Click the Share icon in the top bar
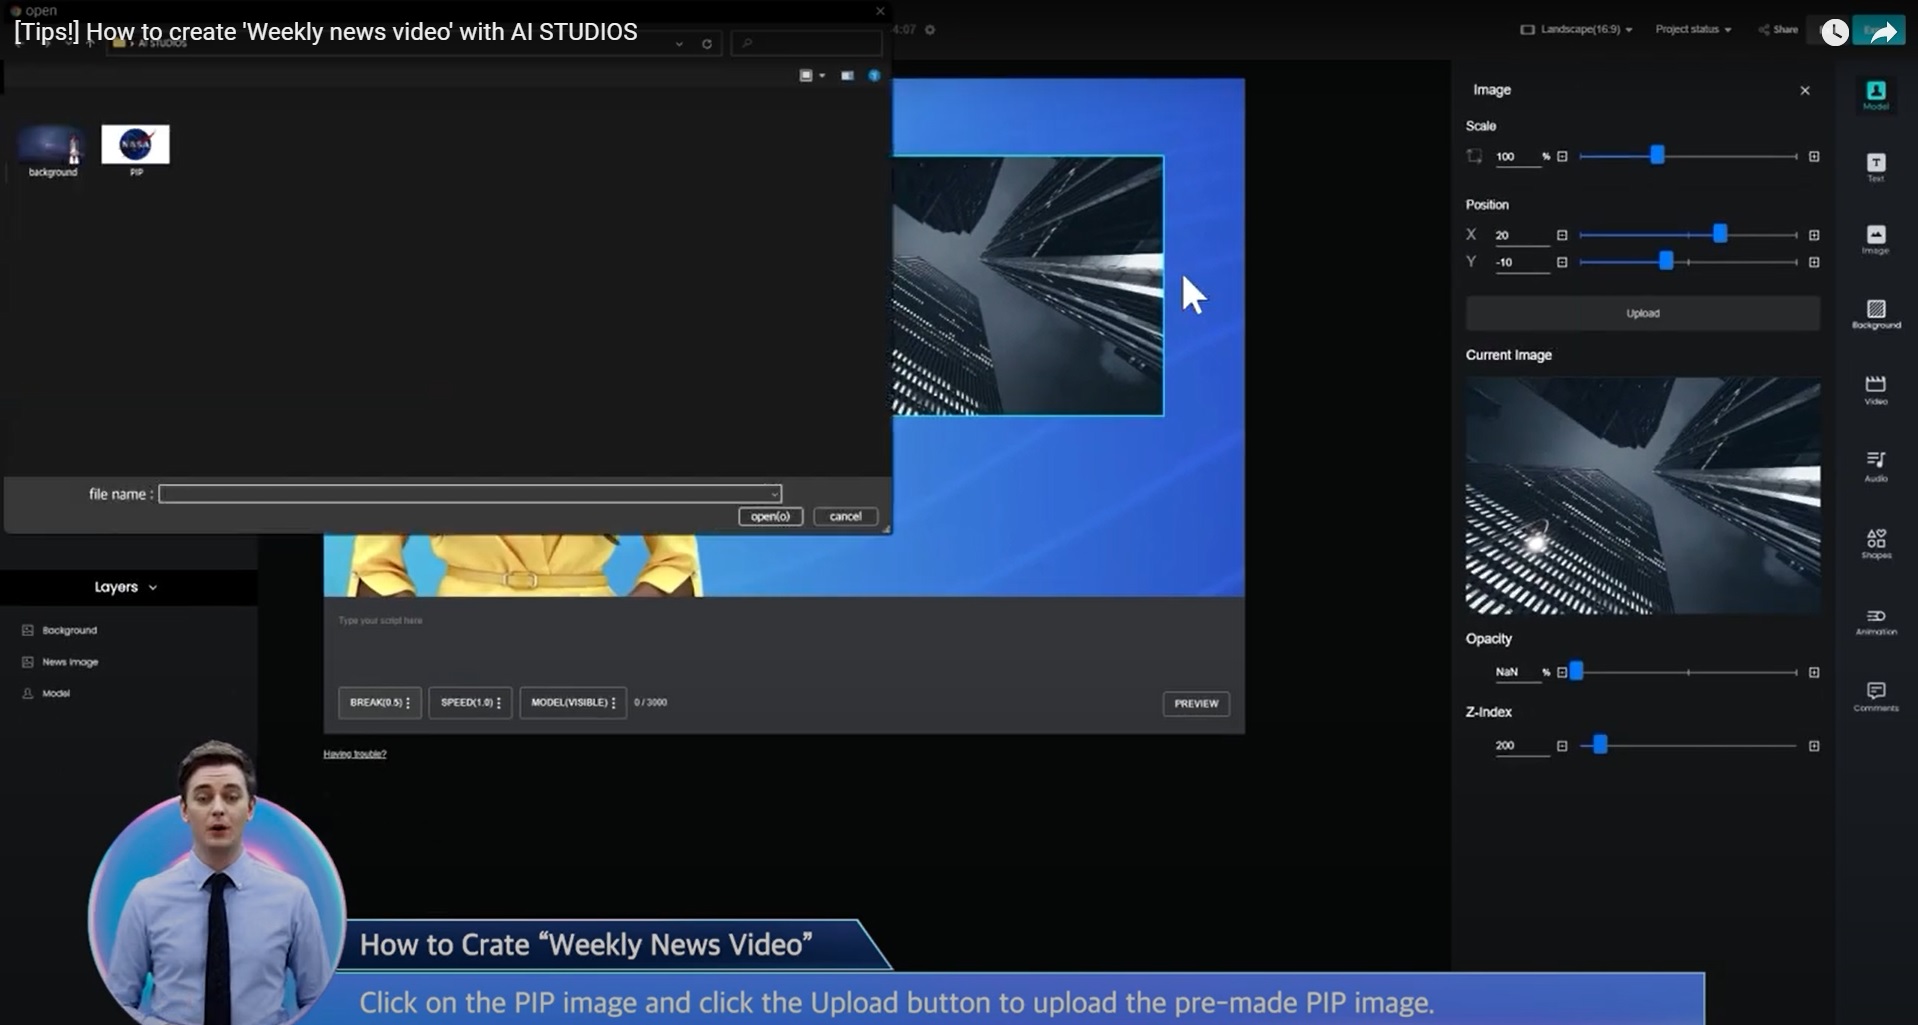Screen dimensions: 1918x1025 tap(1763, 30)
